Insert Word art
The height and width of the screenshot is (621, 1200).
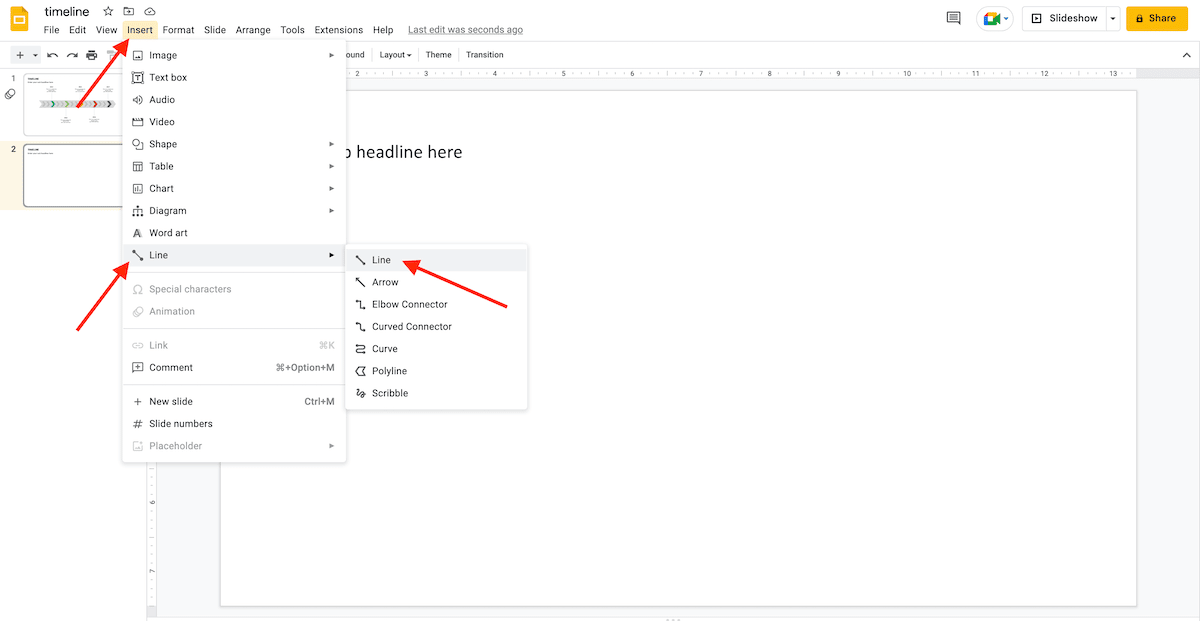click(234, 233)
